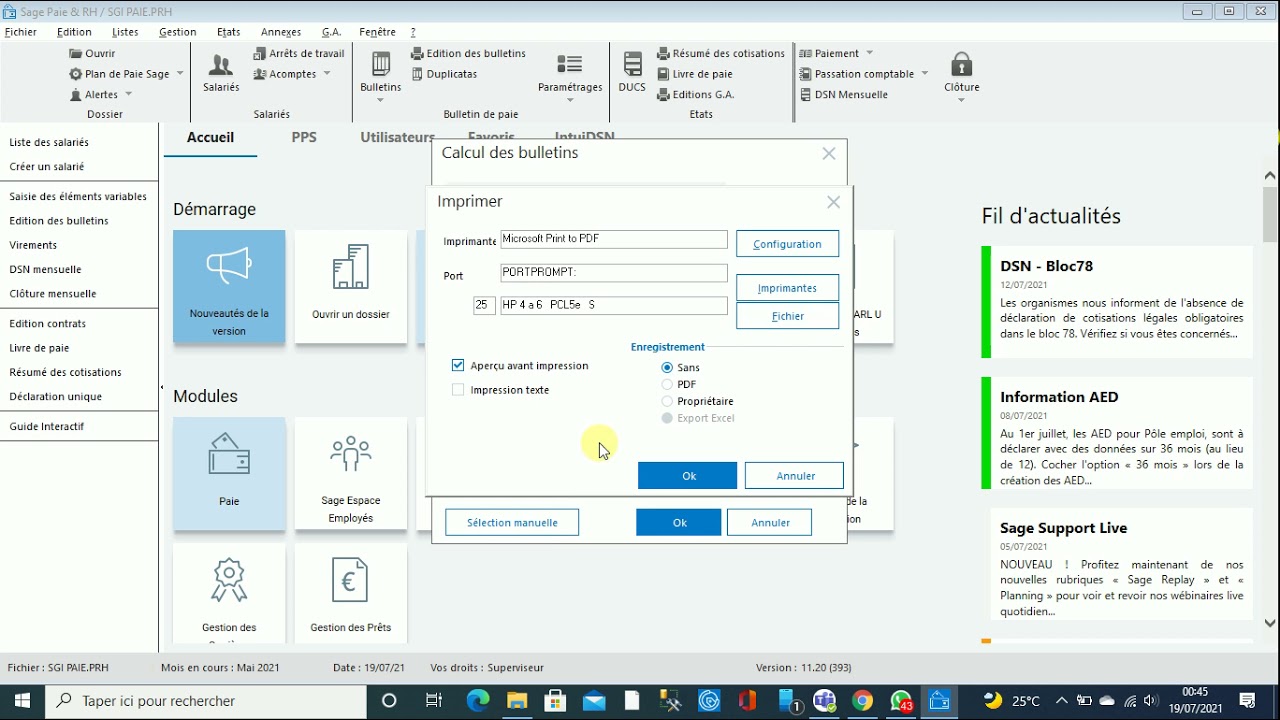This screenshot has height=720, width=1280.
Task: Click the Configuration button
Action: (x=787, y=244)
